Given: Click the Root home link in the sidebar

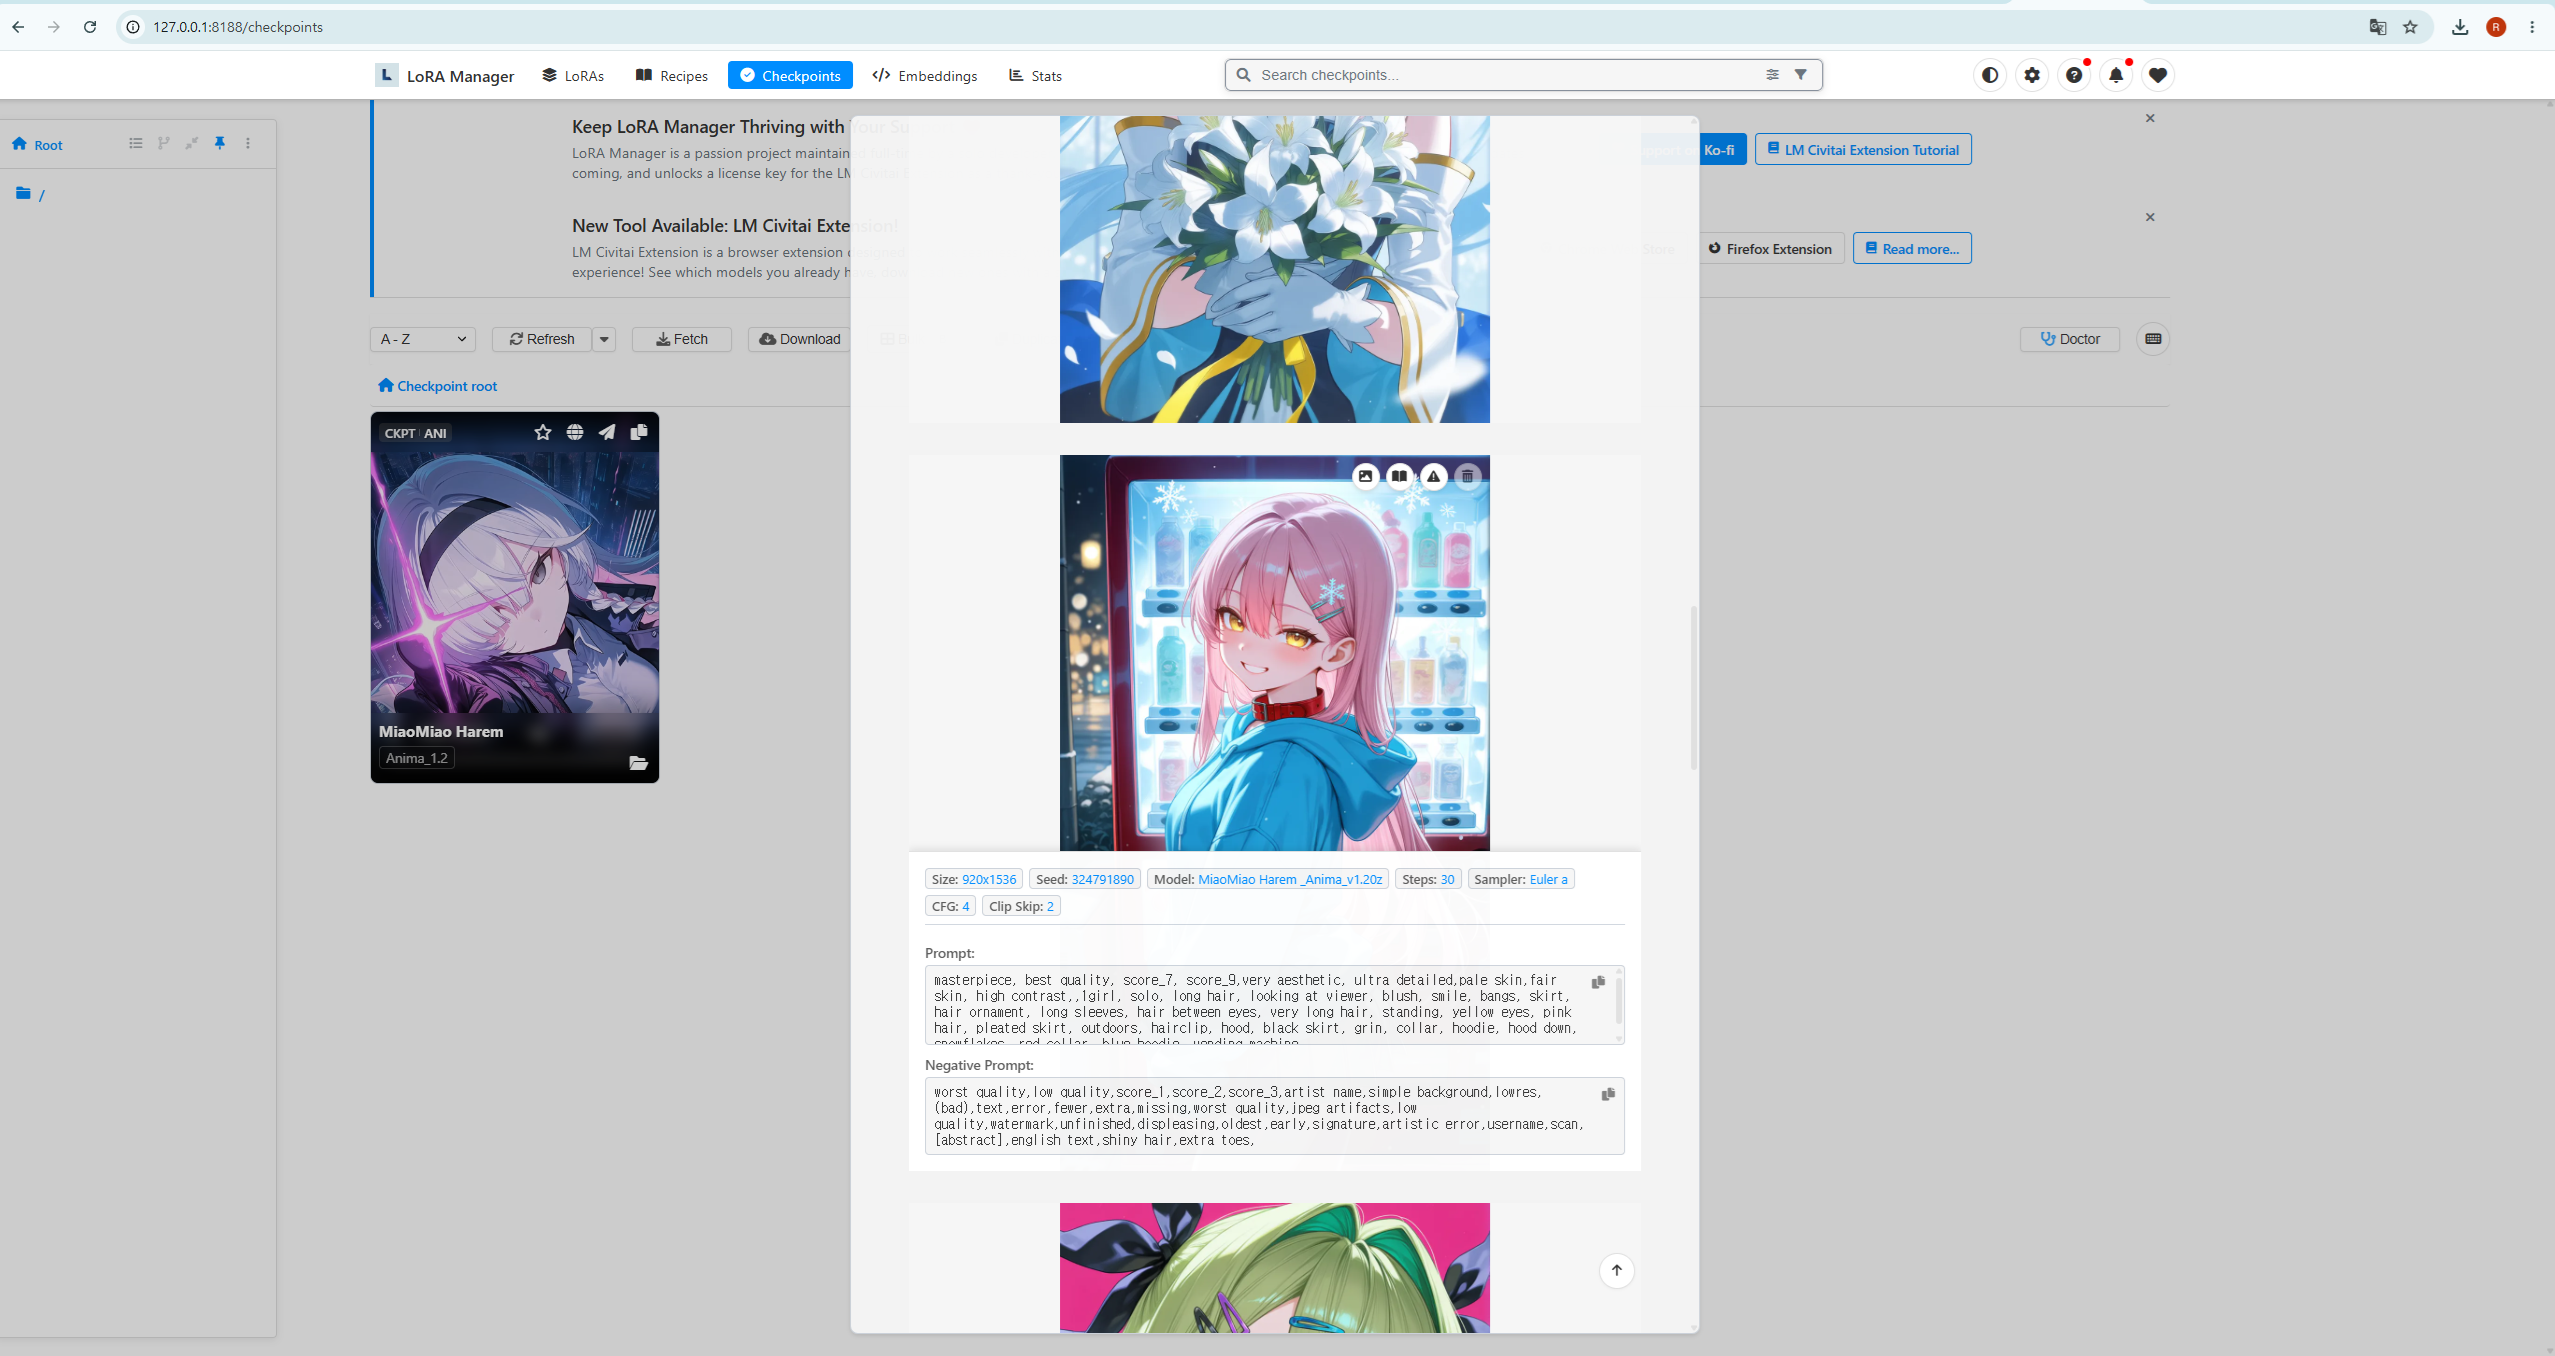Looking at the screenshot, I should [38, 145].
